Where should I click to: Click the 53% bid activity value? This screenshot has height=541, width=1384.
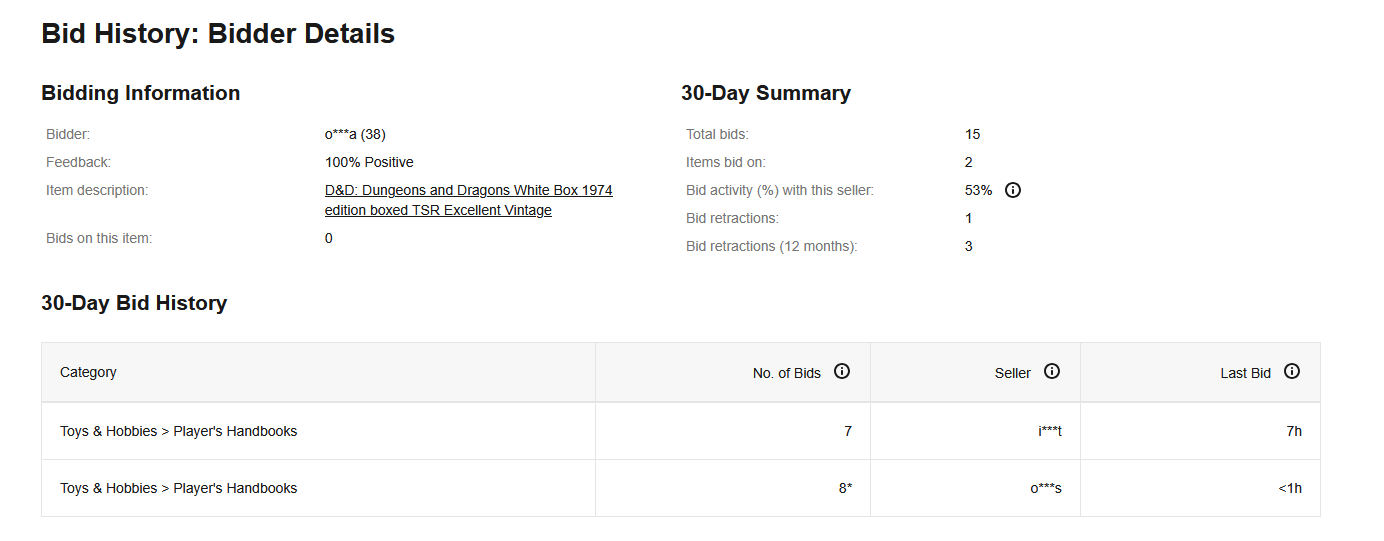(979, 190)
